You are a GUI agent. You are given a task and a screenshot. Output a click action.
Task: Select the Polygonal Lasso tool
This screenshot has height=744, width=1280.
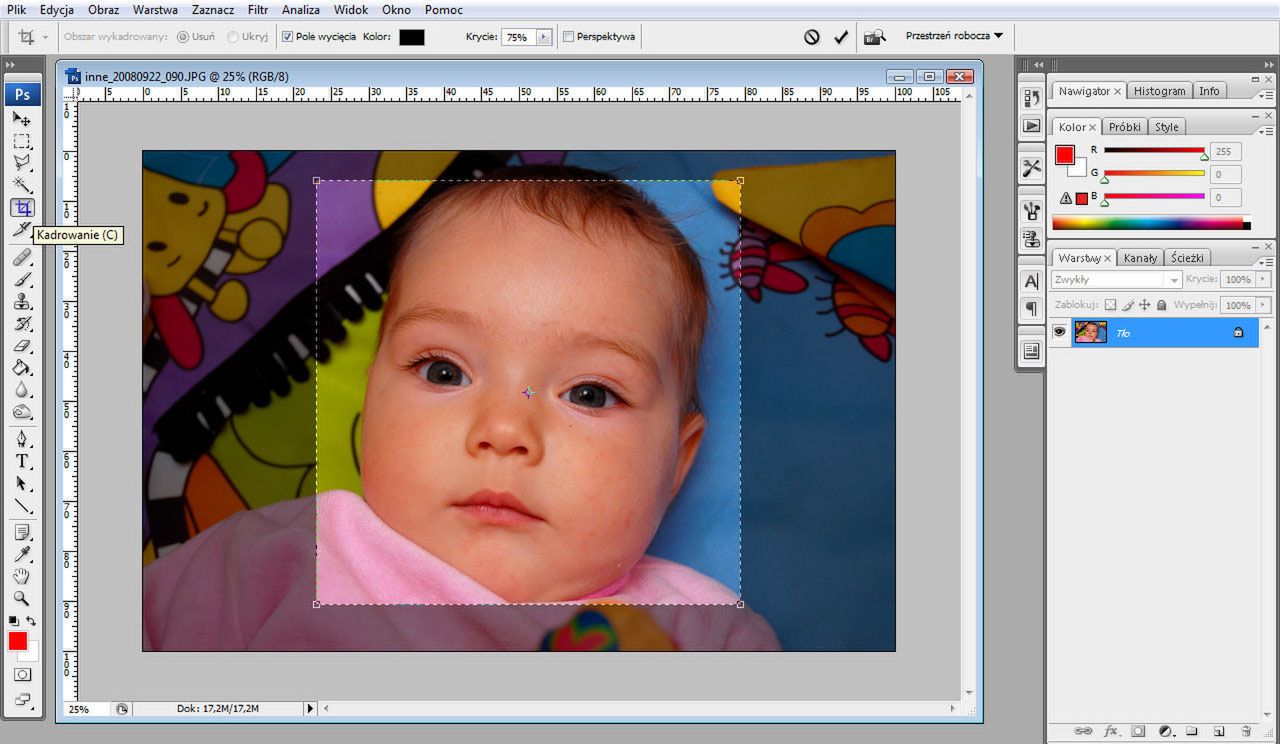[x=22, y=163]
